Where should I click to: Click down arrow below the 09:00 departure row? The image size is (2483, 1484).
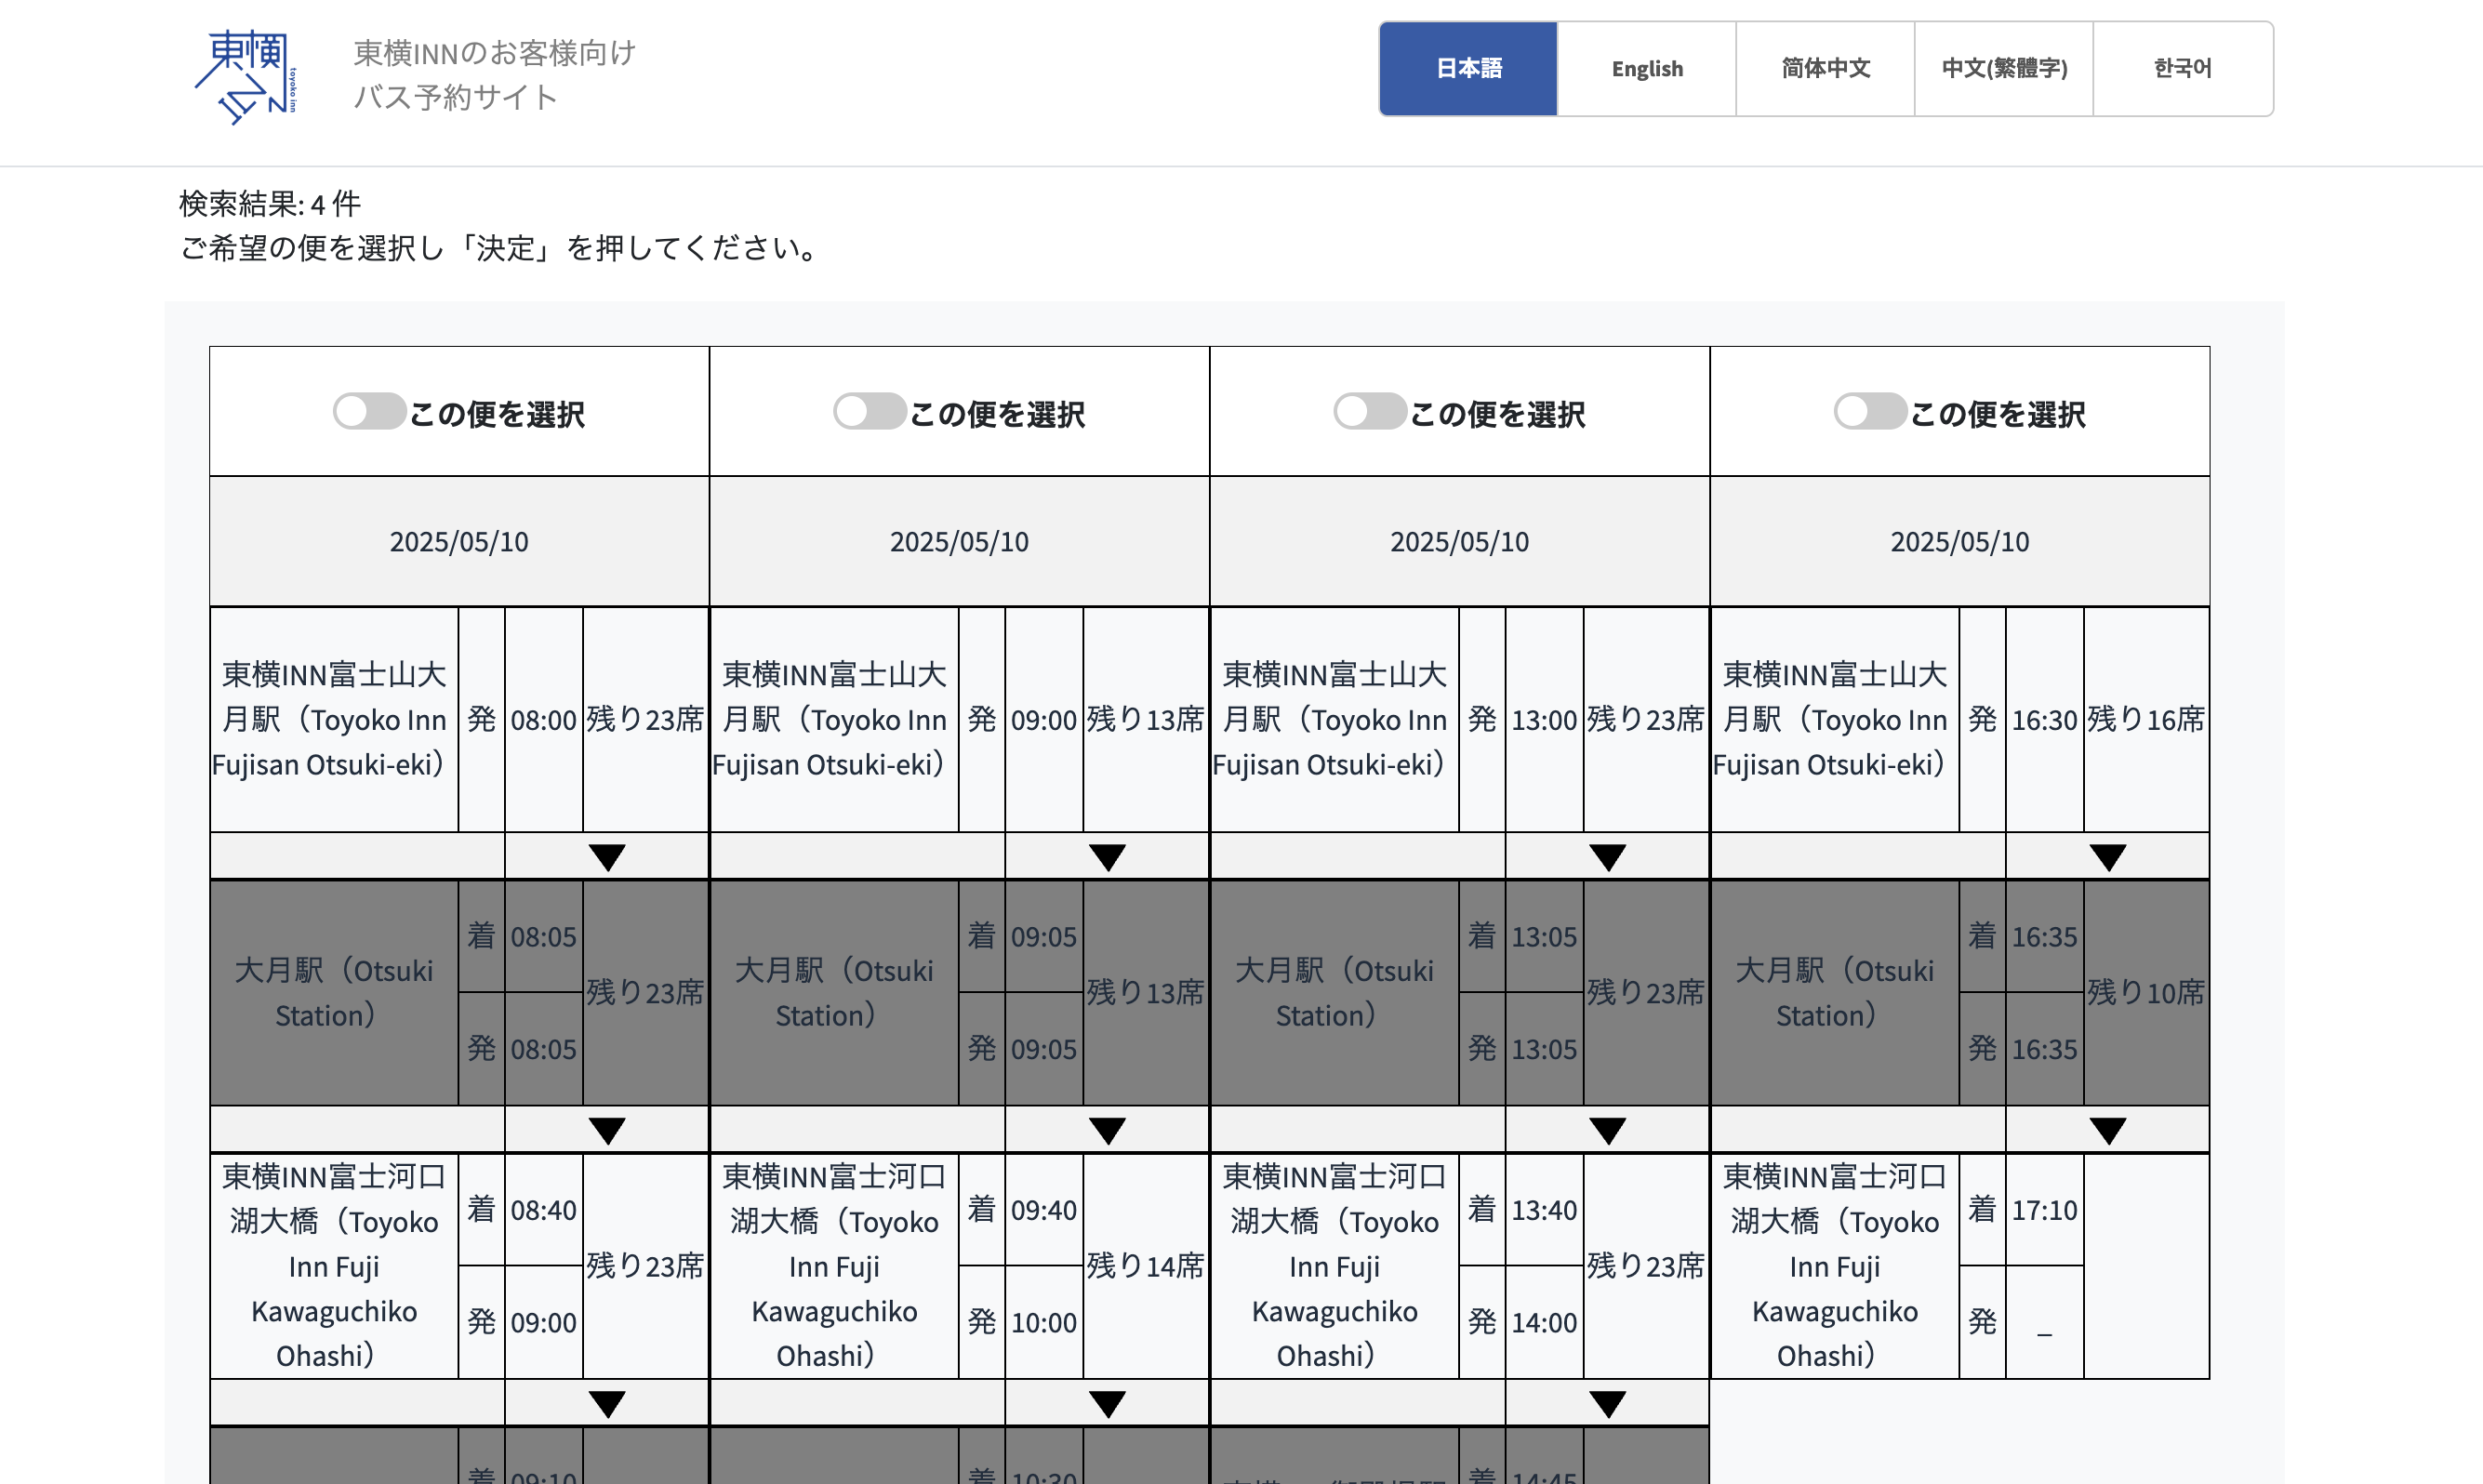point(1107,857)
